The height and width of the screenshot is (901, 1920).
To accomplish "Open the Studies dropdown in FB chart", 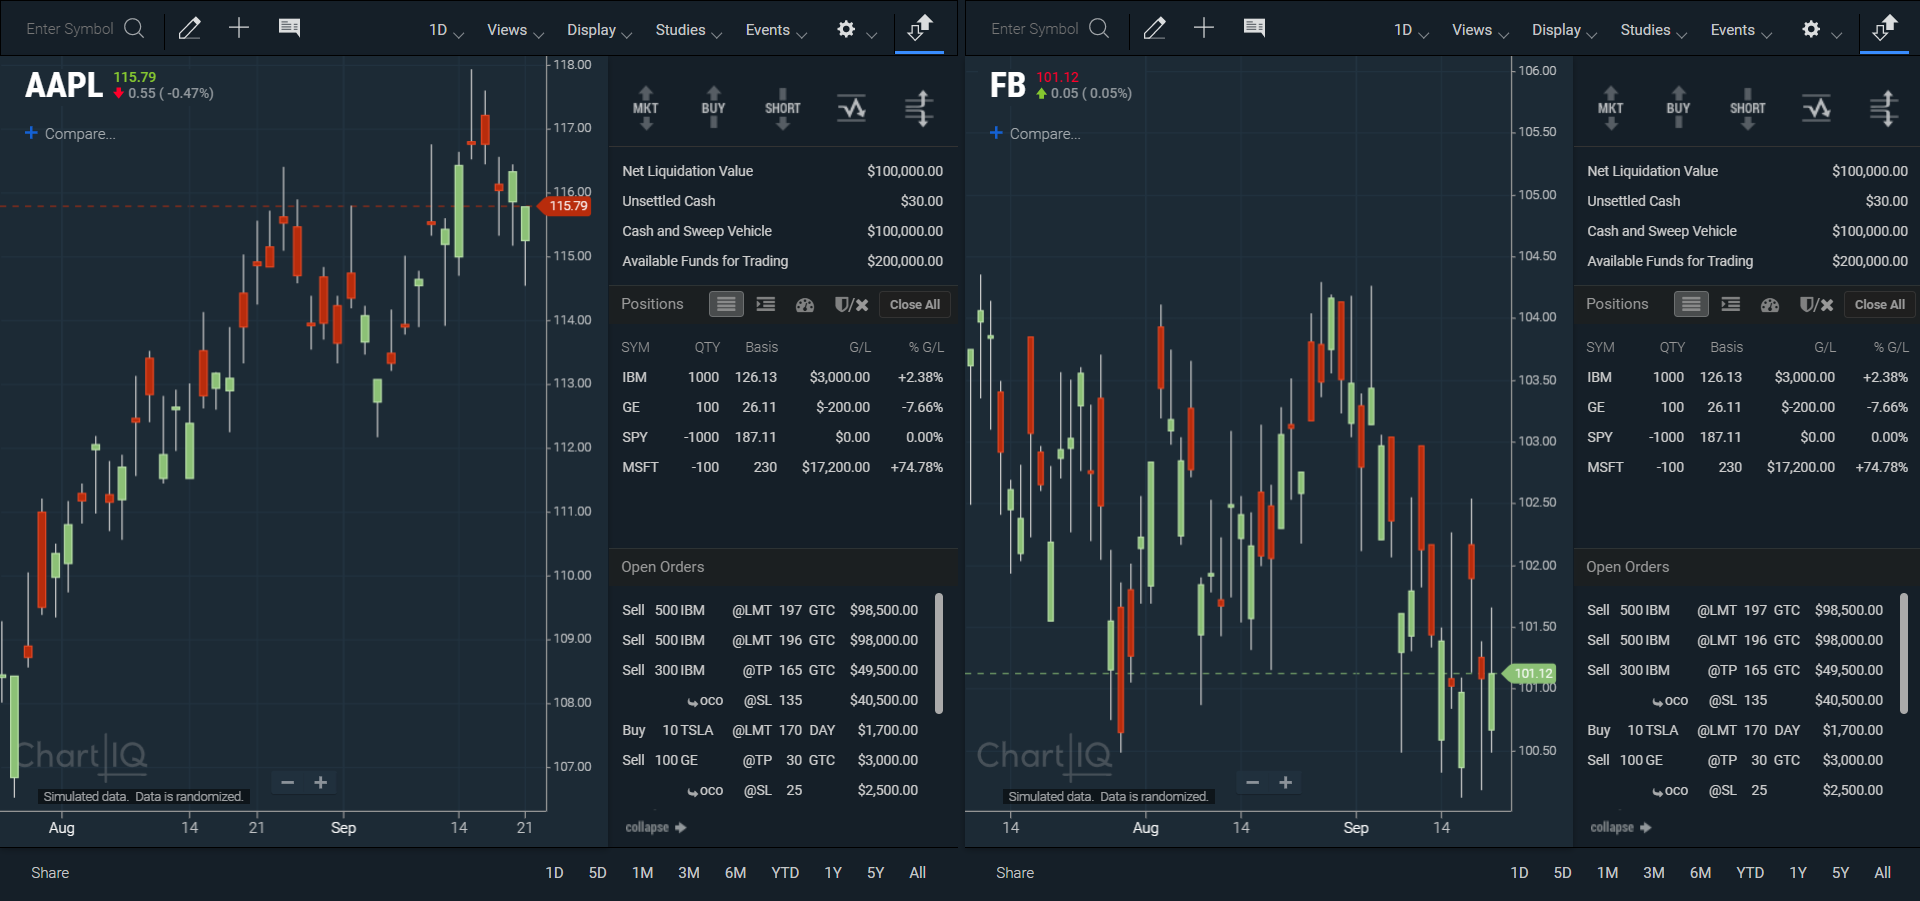I will coord(1653,30).
